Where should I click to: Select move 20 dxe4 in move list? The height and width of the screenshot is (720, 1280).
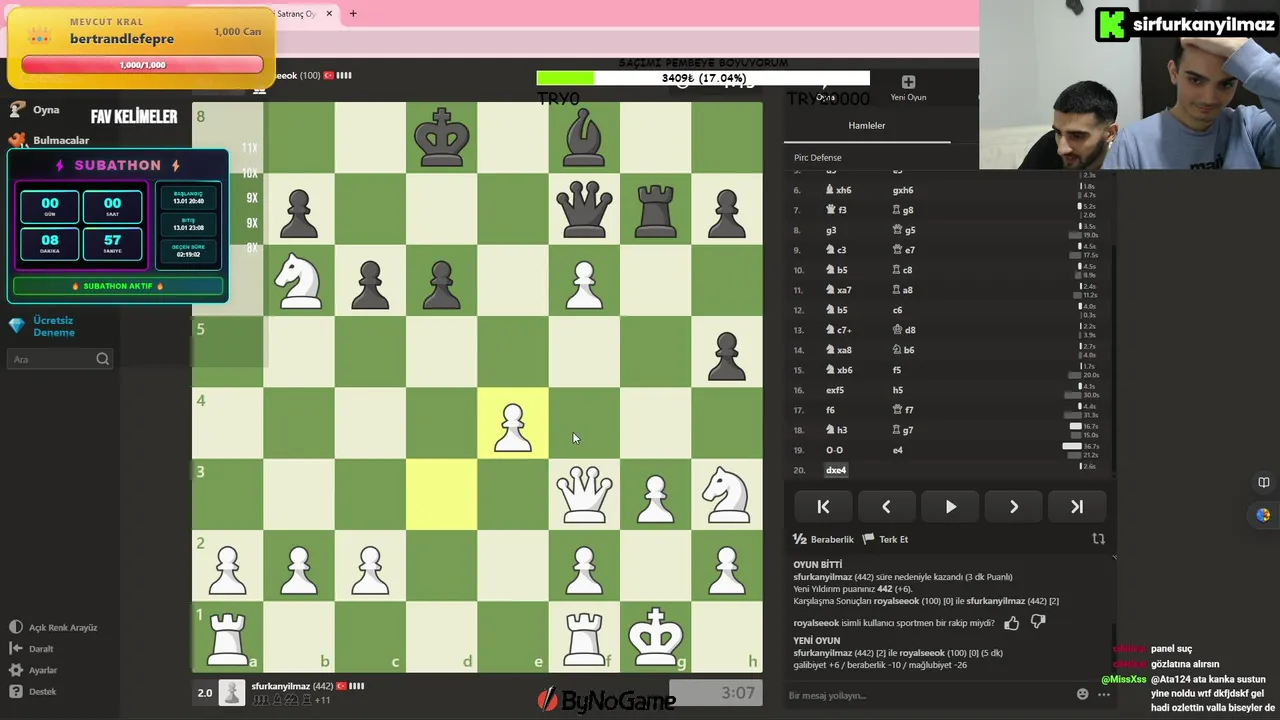(x=836, y=470)
